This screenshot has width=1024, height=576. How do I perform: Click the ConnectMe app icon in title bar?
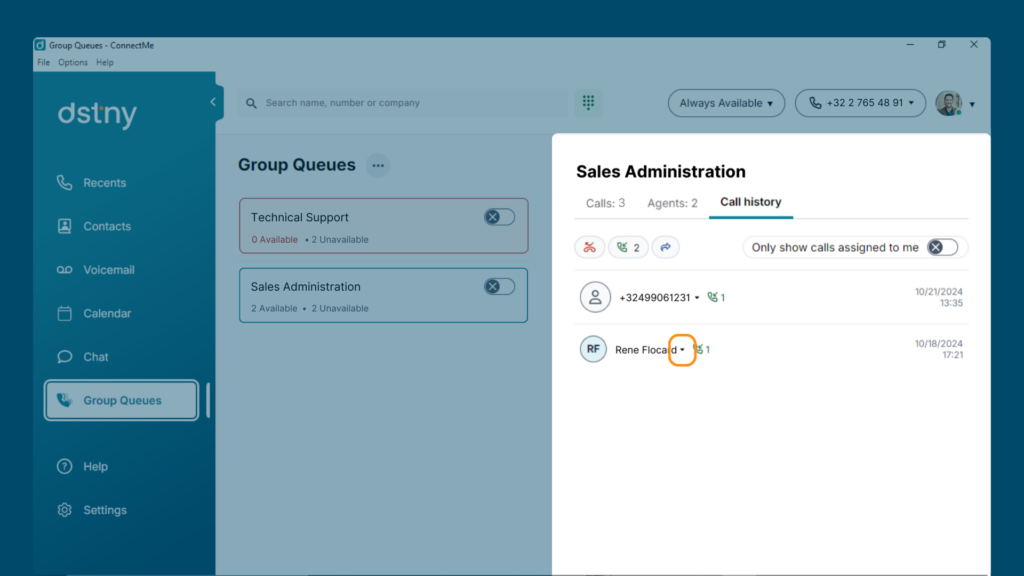click(40, 45)
